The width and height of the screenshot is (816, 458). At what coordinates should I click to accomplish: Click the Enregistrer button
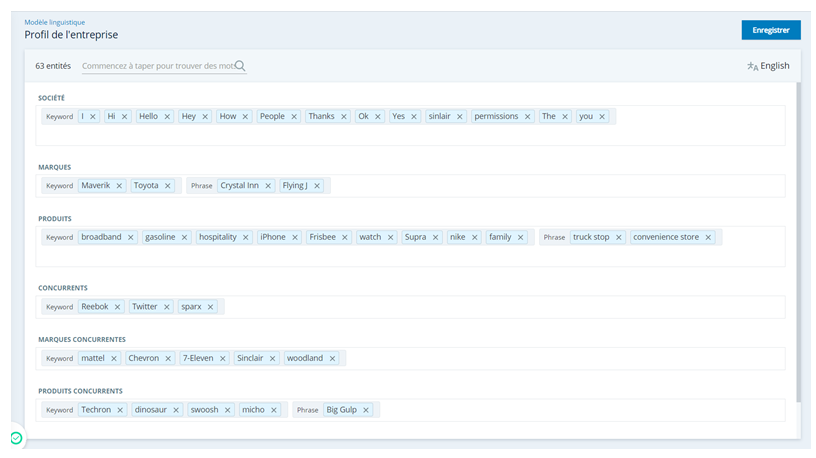[771, 30]
